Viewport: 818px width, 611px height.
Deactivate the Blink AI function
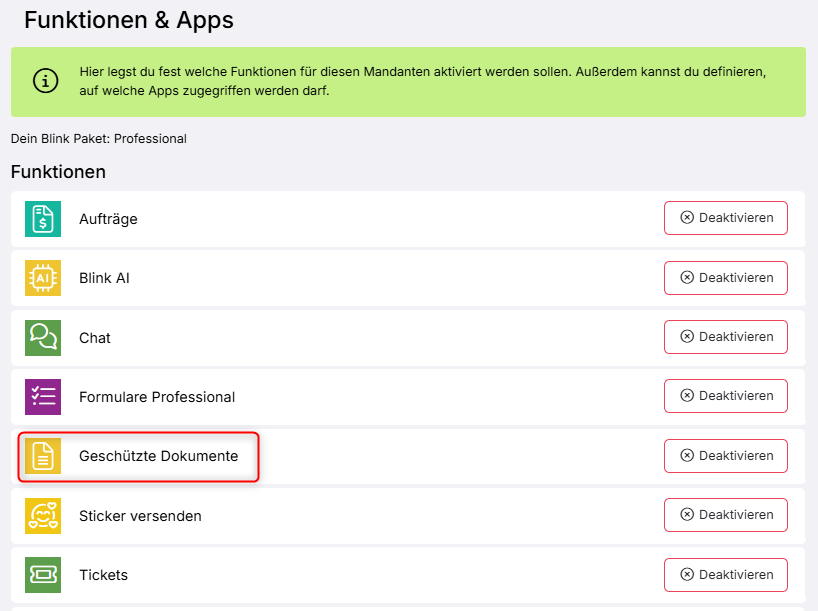pyautogui.click(x=725, y=278)
